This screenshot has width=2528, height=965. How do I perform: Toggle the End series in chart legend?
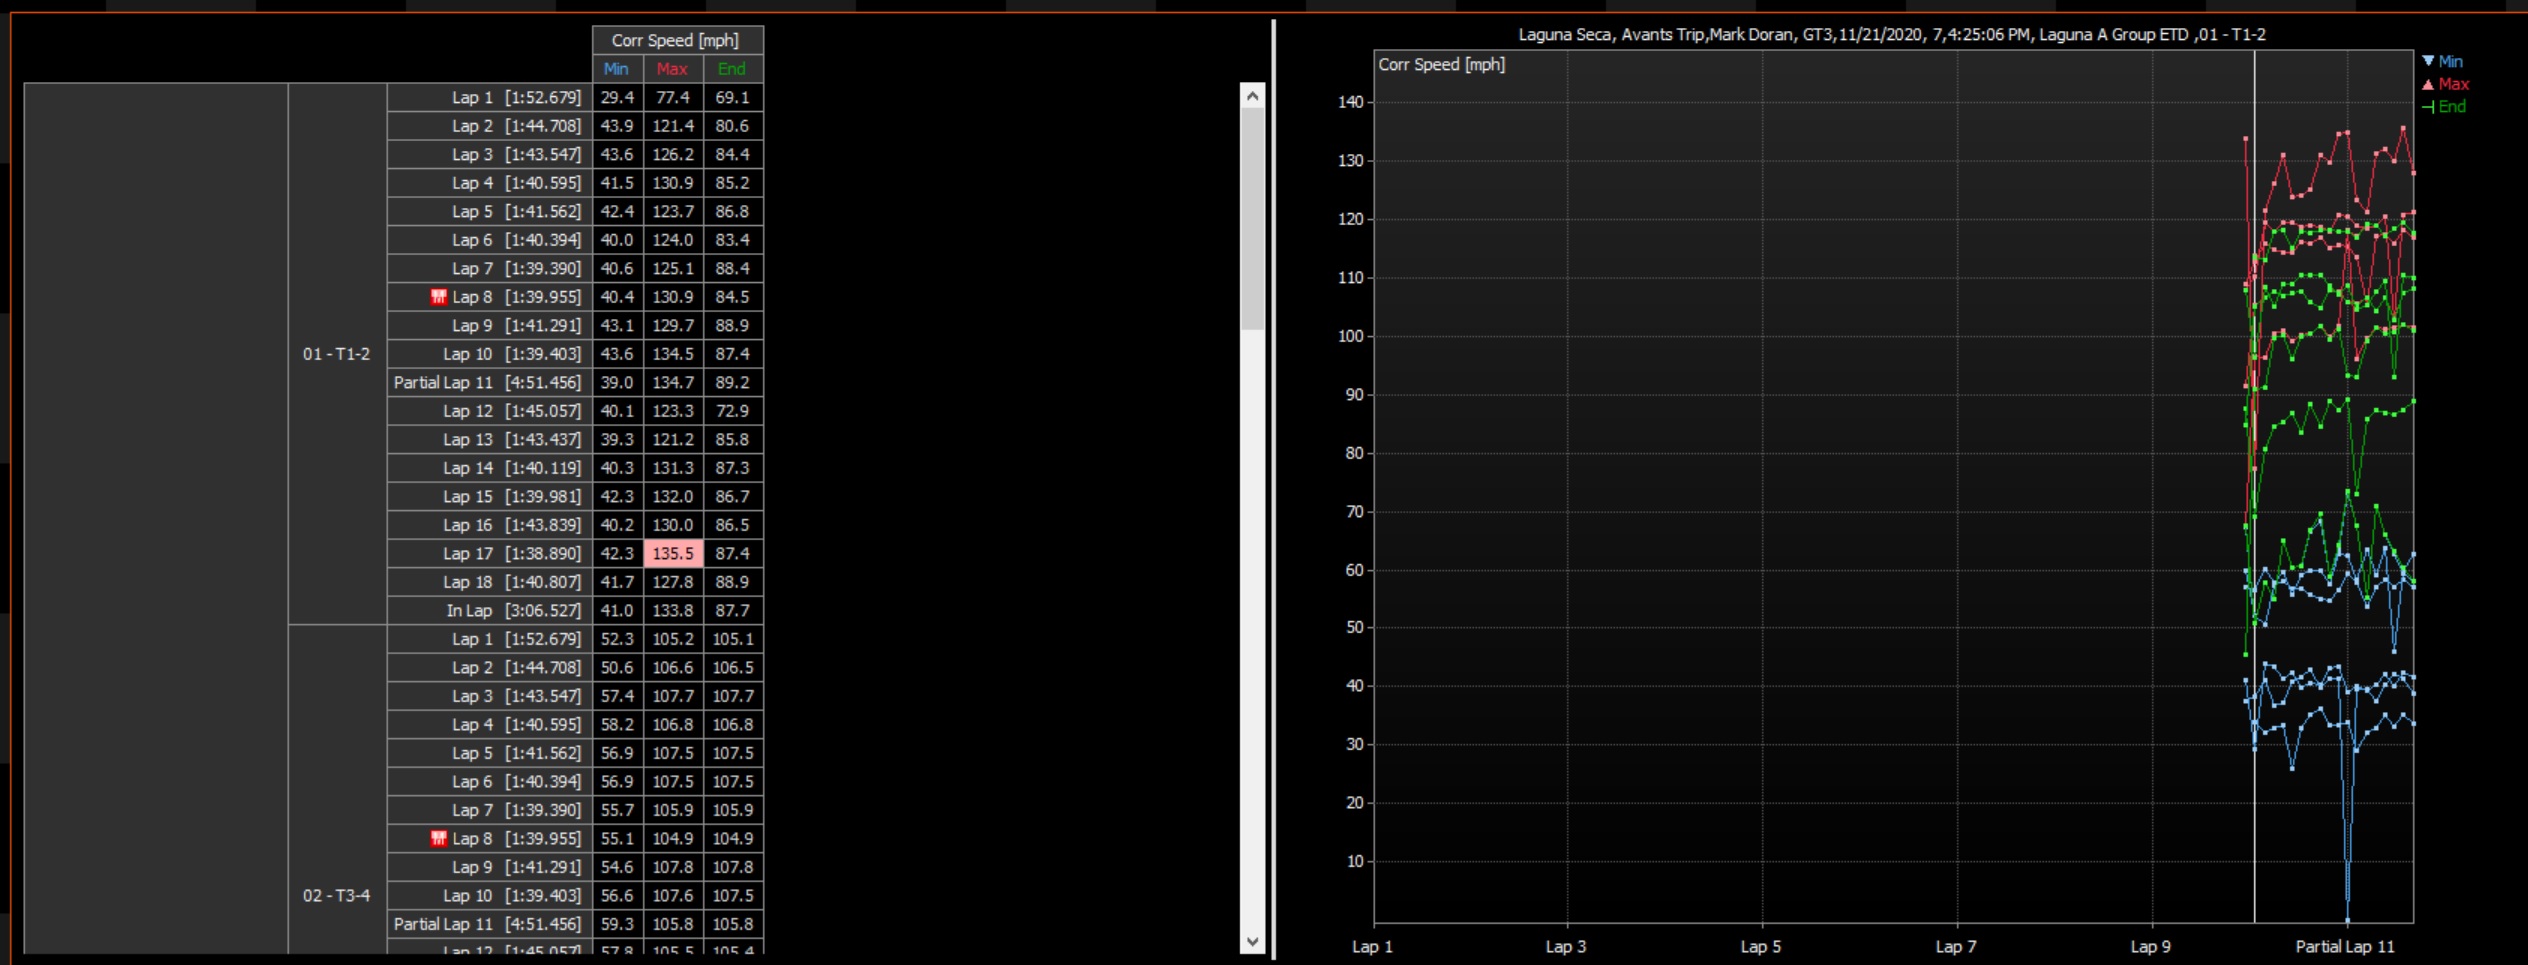pos(2444,107)
